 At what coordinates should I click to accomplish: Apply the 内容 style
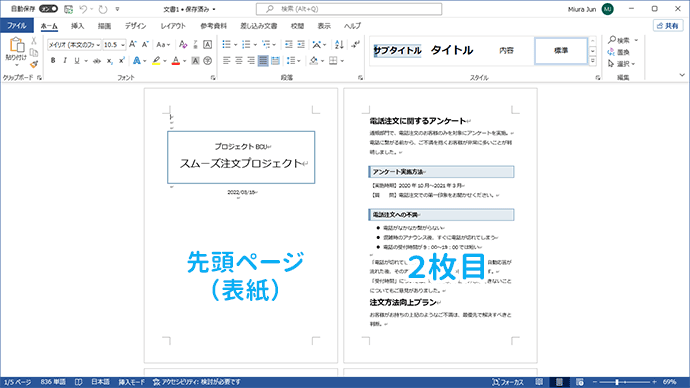506,51
